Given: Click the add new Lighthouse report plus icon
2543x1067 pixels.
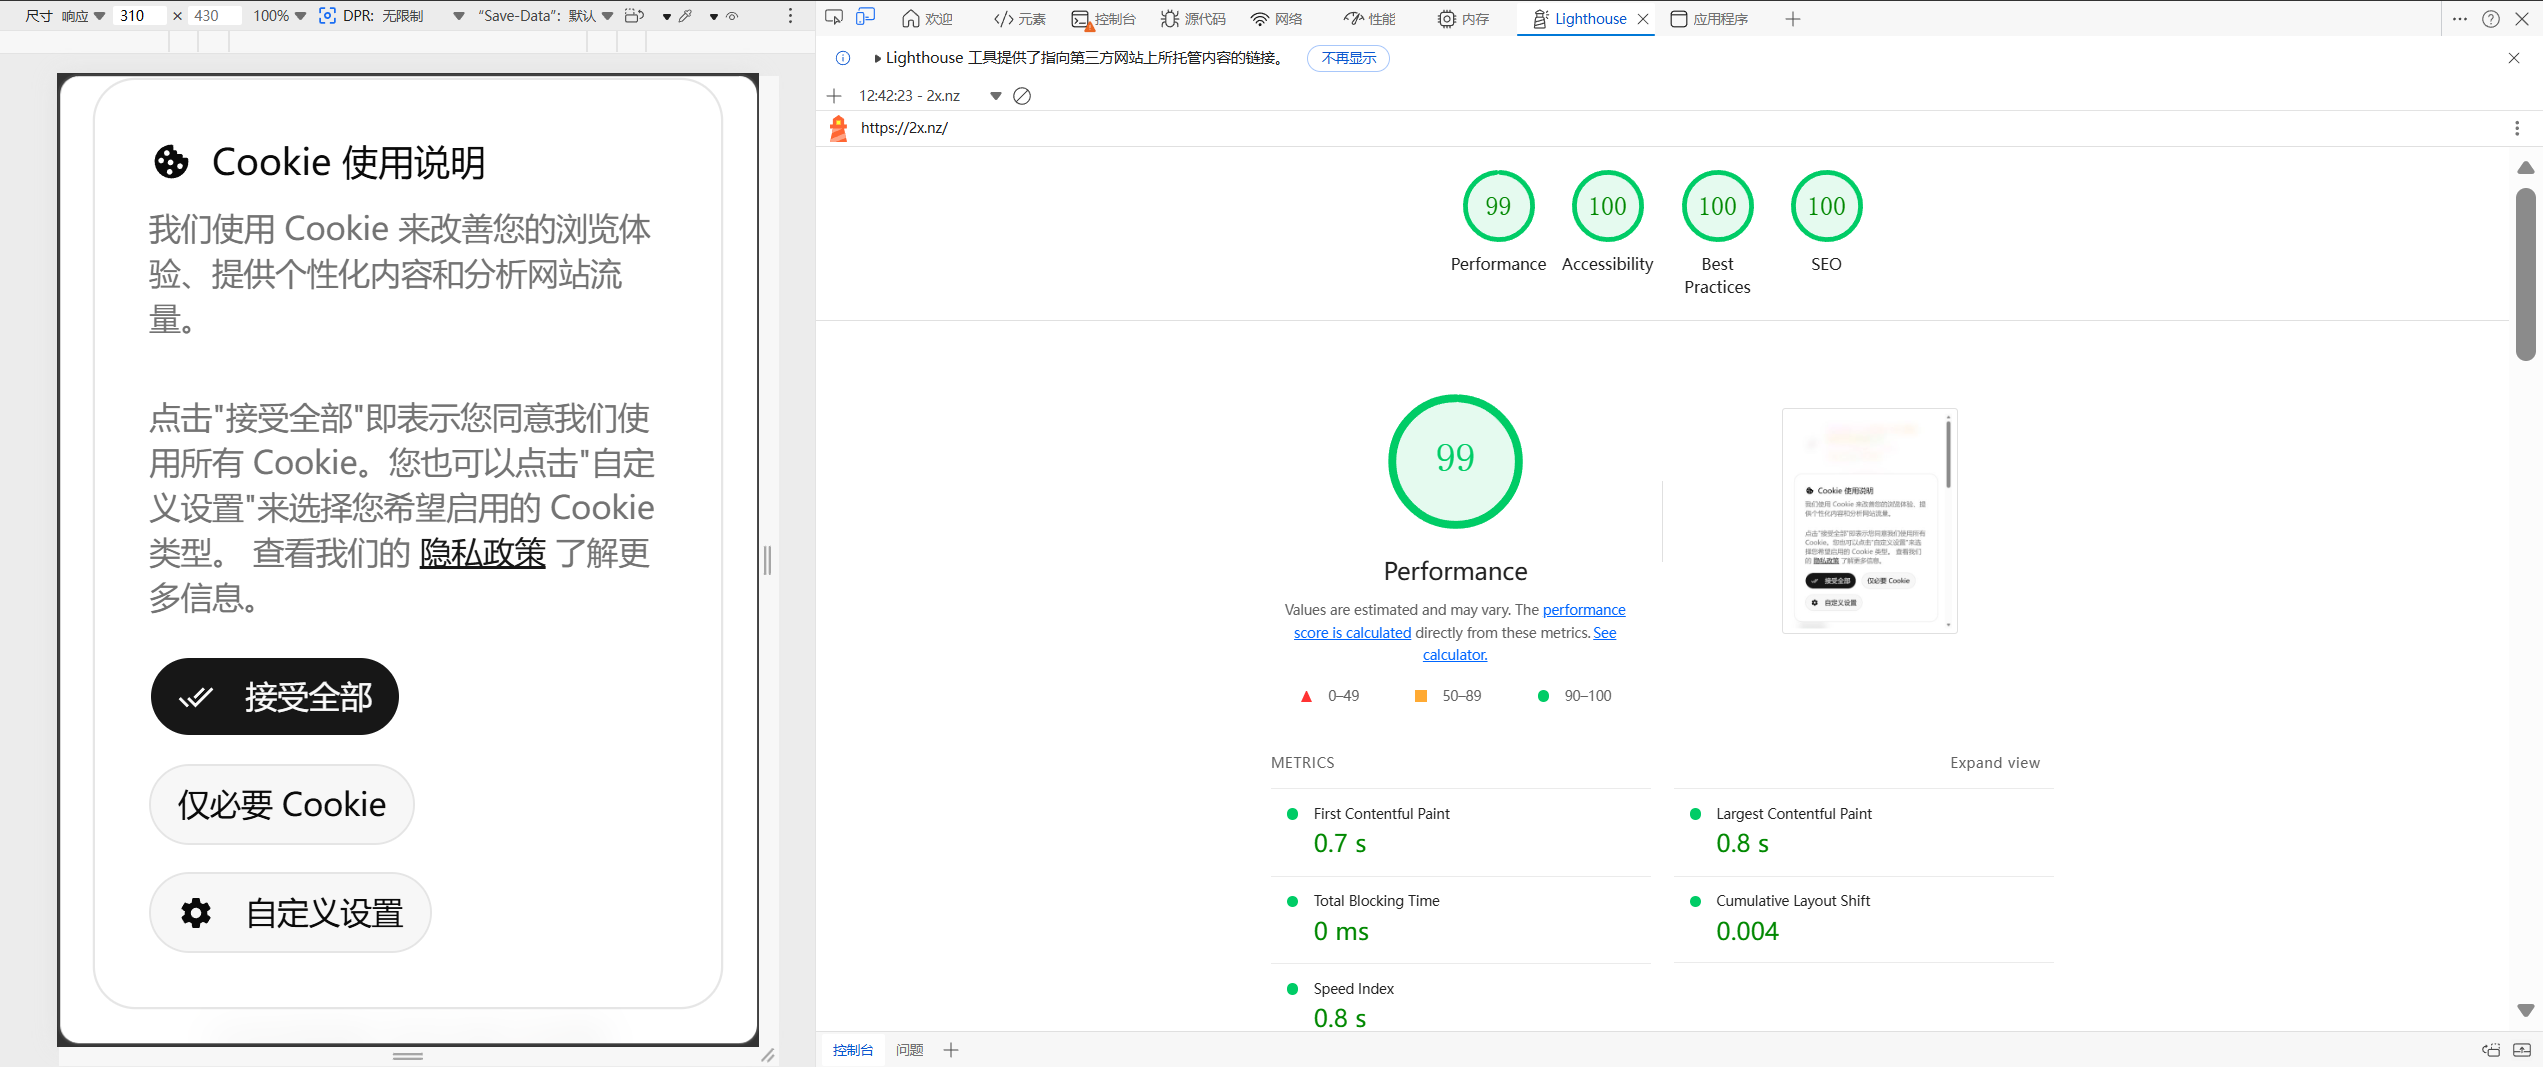Looking at the screenshot, I should (x=835, y=96).
